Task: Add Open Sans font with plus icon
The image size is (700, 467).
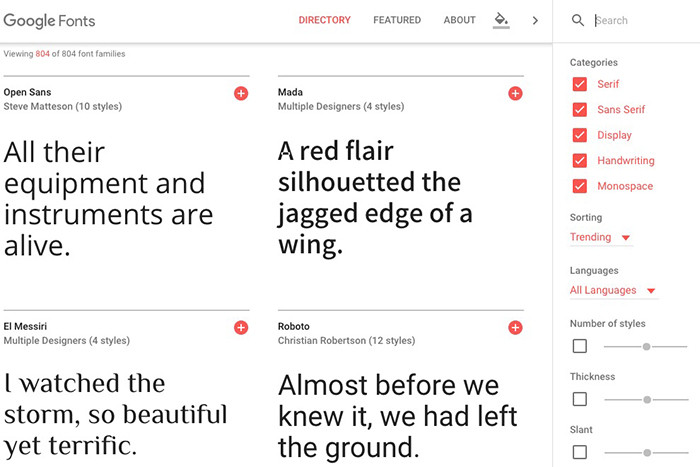Action: point(240,93)
